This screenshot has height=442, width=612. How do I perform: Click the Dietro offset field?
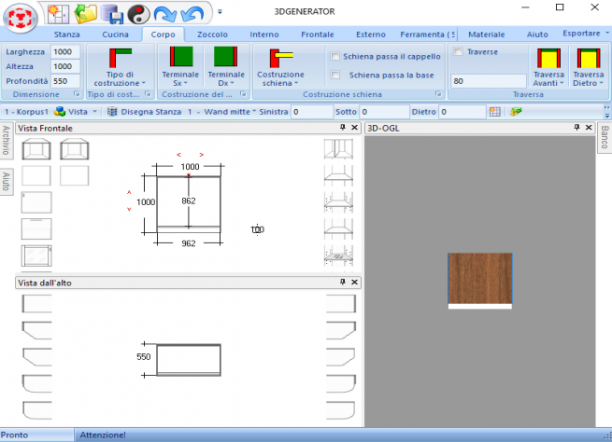coord(462,112)
